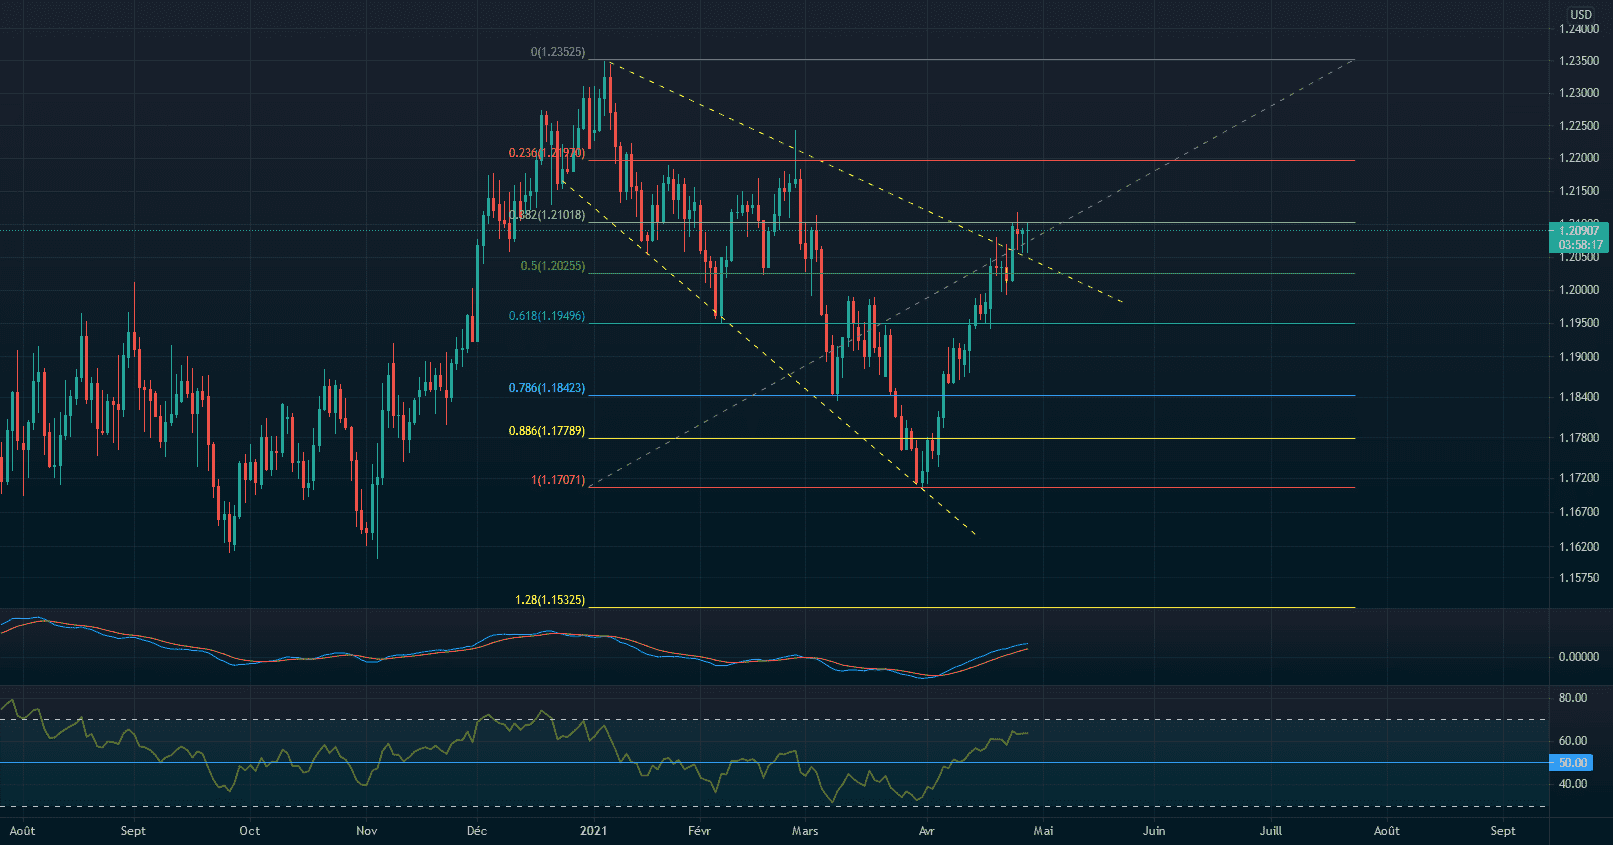Click the 1.20000 price axis label
The height and width of the screenshot is (845, 1613).
pyautogui.click(x=1579, y=290)
